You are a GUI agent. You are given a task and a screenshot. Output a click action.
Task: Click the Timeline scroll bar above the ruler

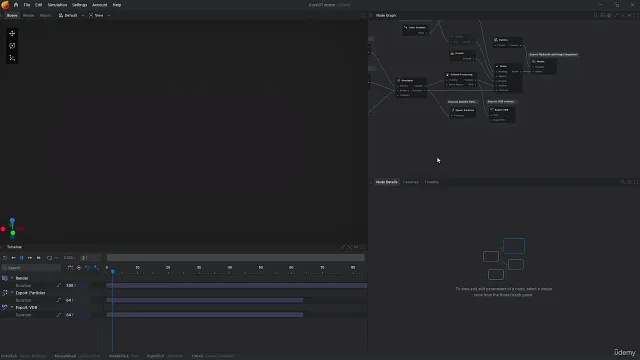pos(236,258)
